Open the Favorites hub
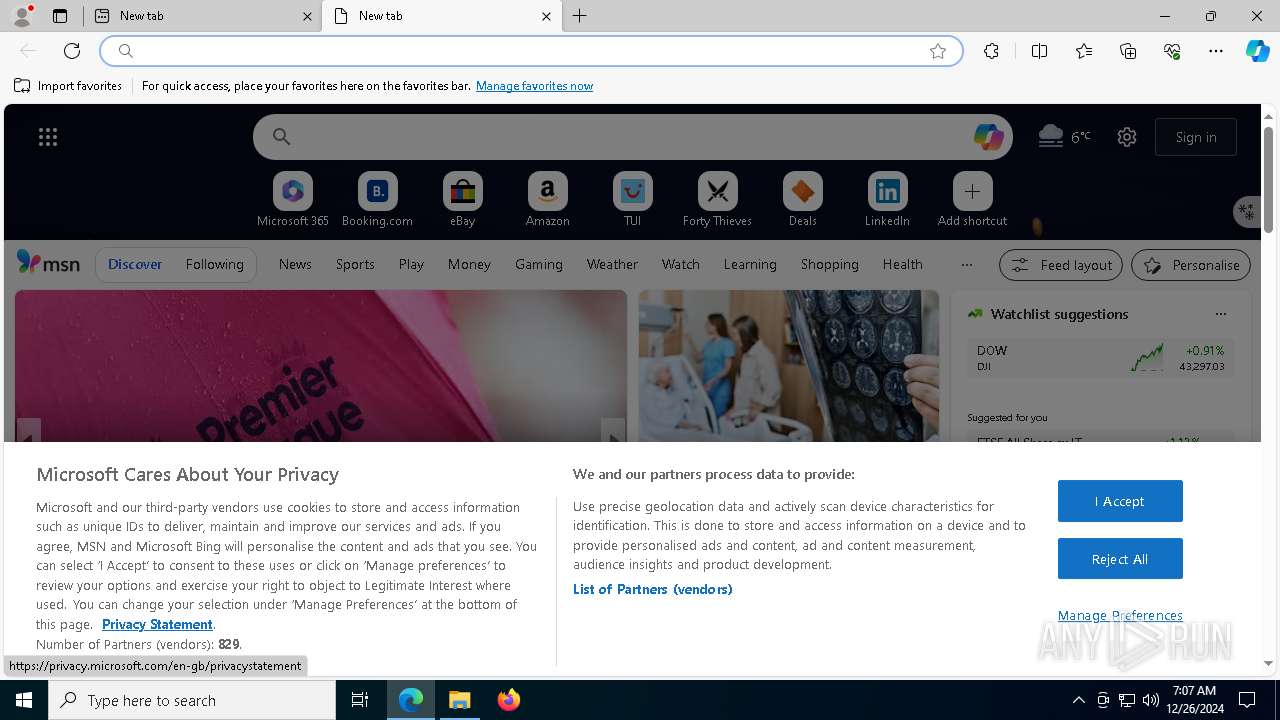Viewport: 1280px width, 720px height. point(1084,51)
